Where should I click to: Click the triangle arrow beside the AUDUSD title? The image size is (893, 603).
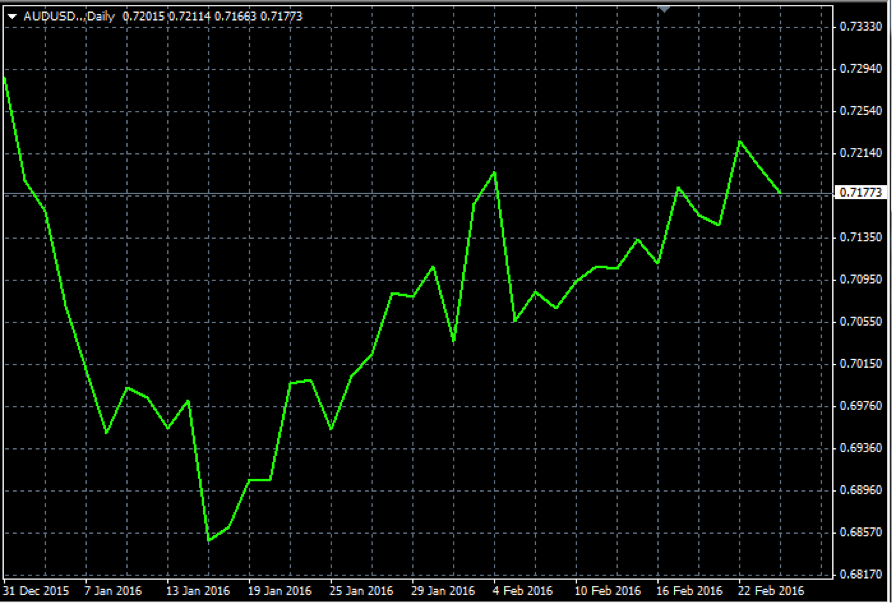(x=11, y=16)
